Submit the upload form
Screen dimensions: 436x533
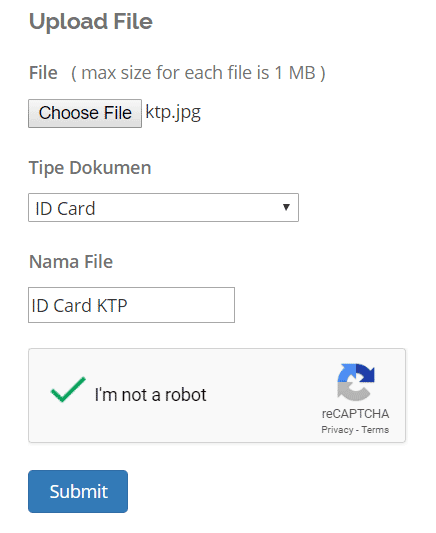click(x=78, y=492)
